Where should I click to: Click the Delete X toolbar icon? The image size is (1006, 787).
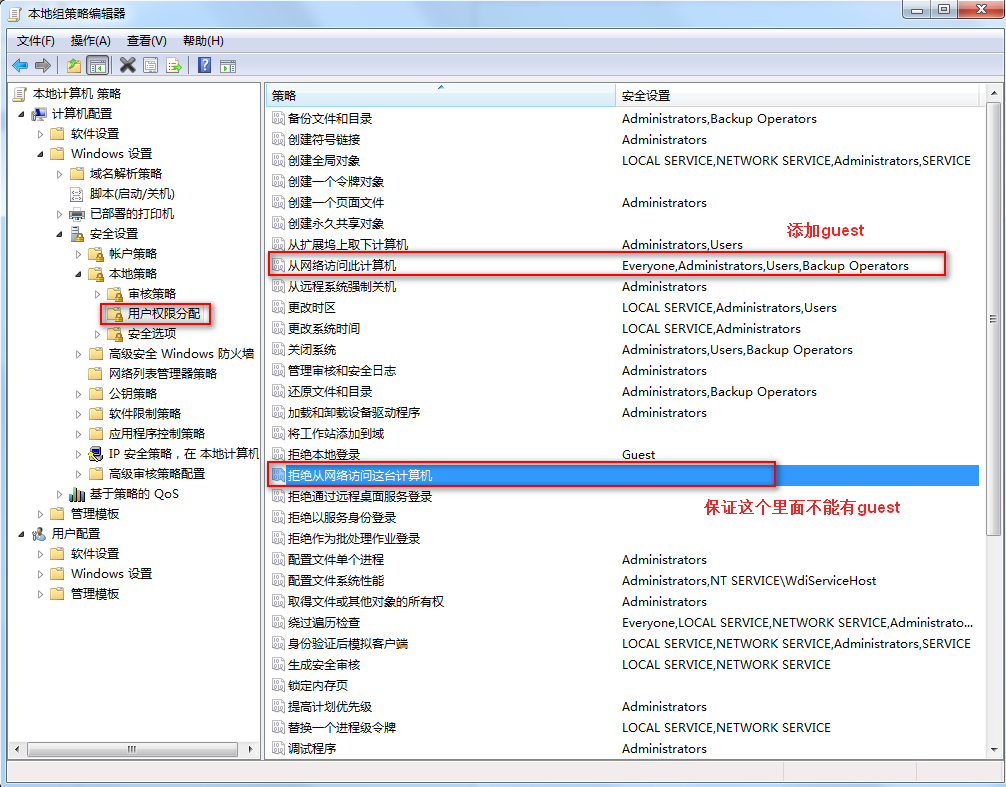127,66
